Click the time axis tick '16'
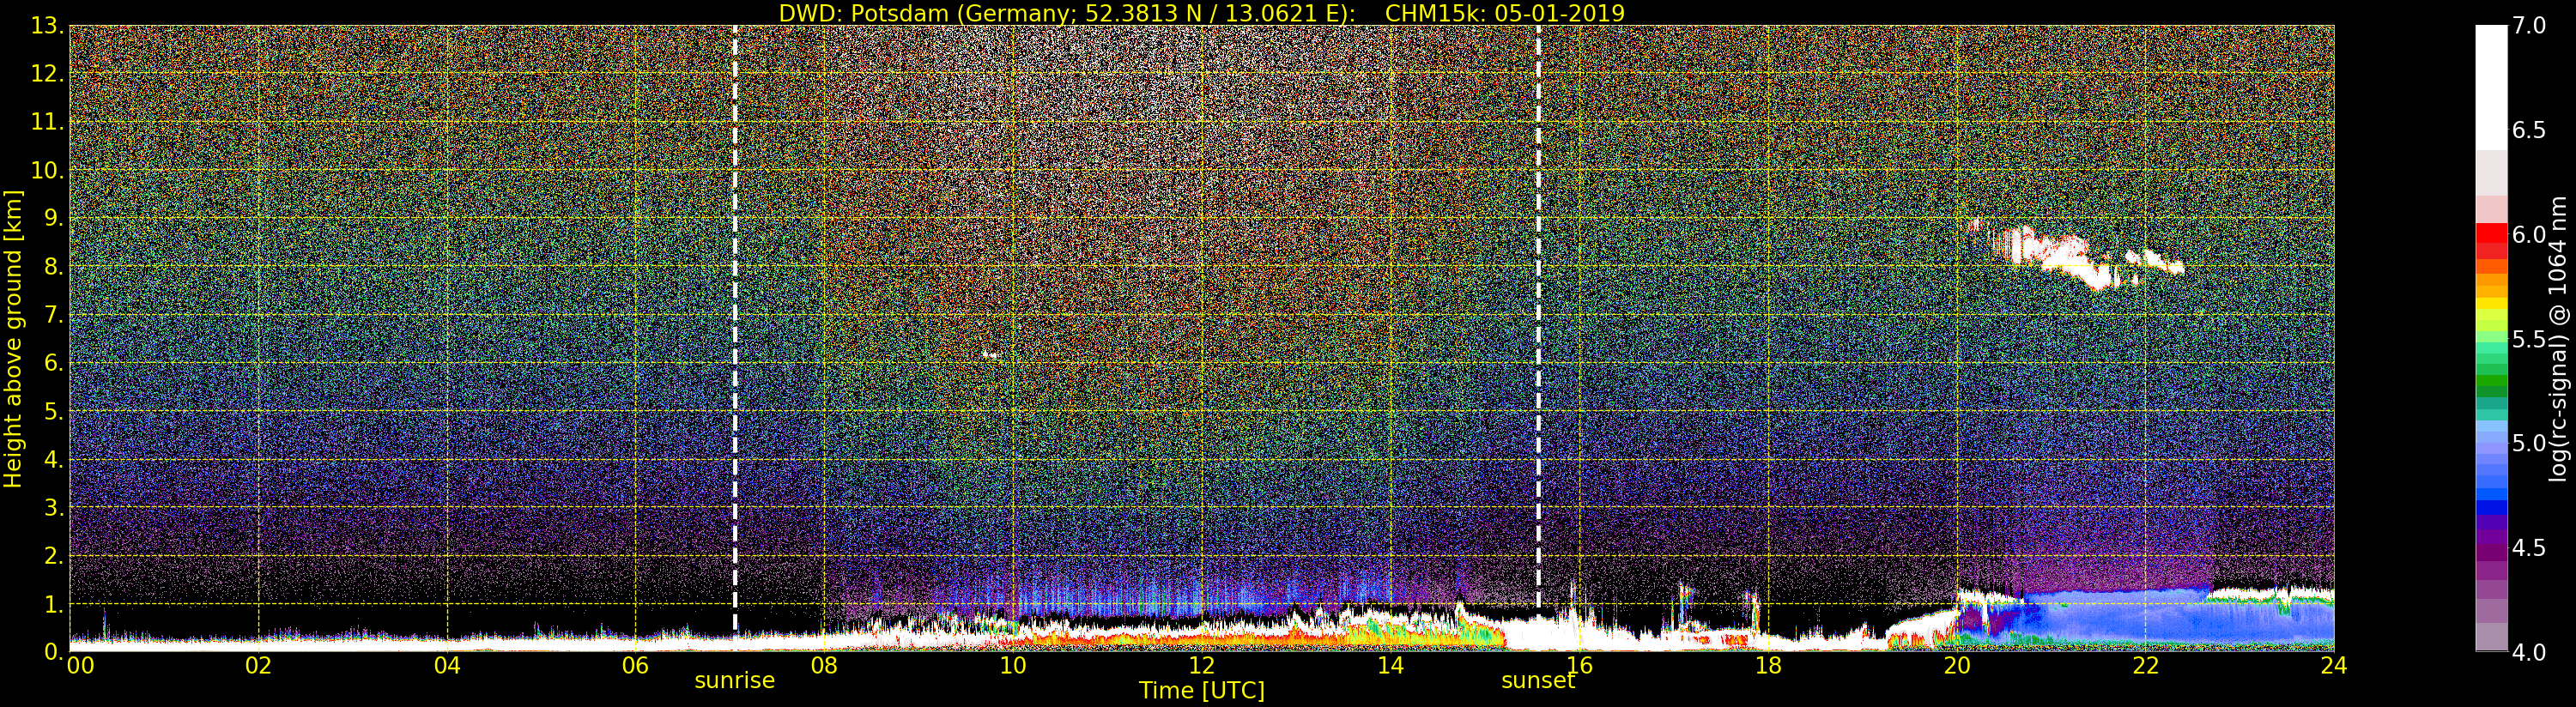Viewport: 2576px width, 707px height. coord(1579,666)
